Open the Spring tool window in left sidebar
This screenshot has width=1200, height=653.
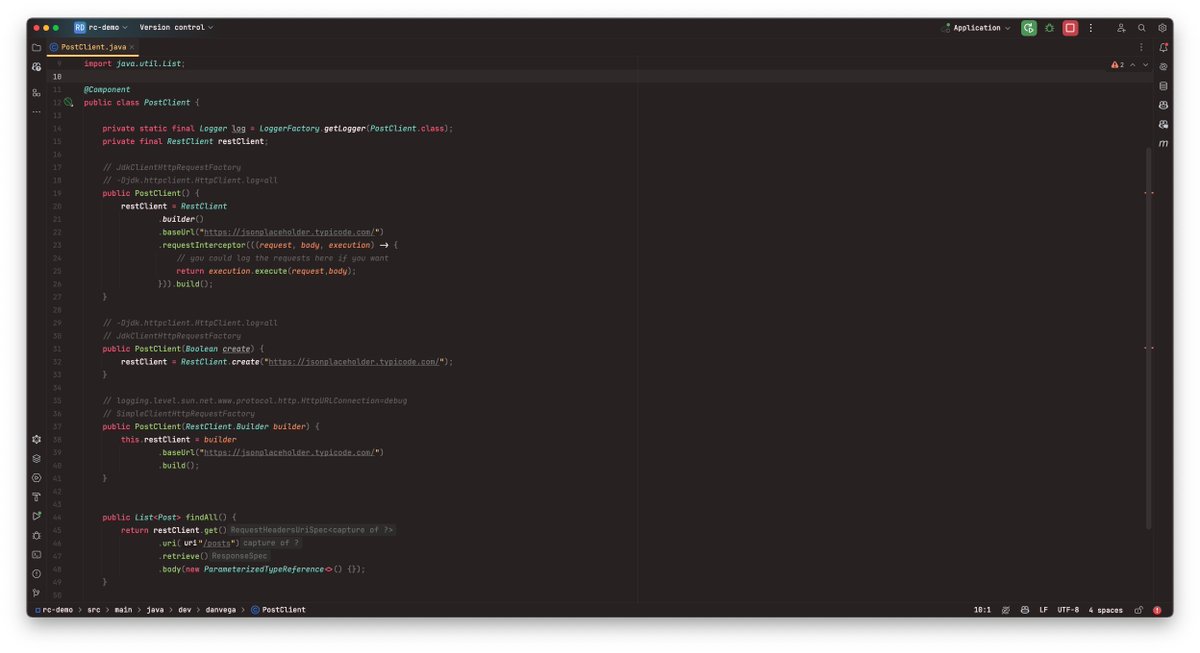tap(36, 439)
